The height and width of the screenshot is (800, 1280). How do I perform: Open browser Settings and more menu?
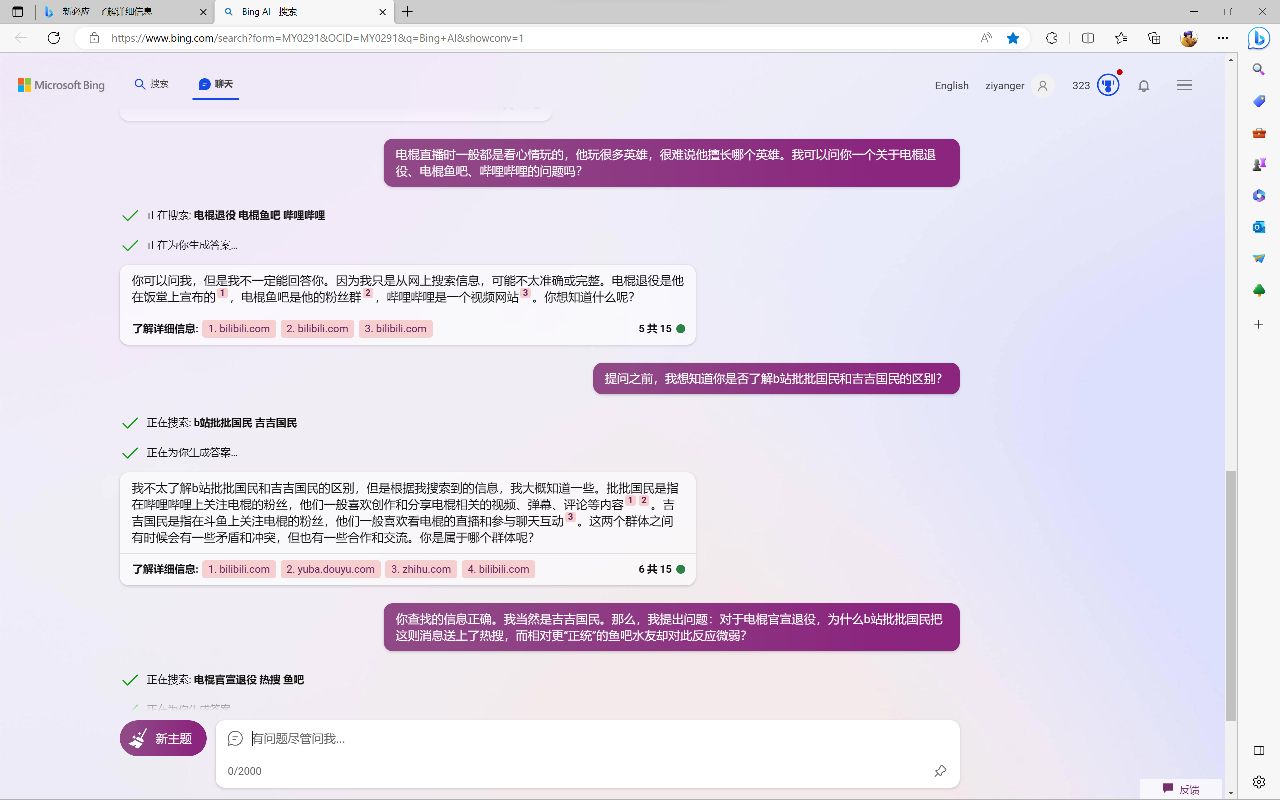tap(1223, 38)
